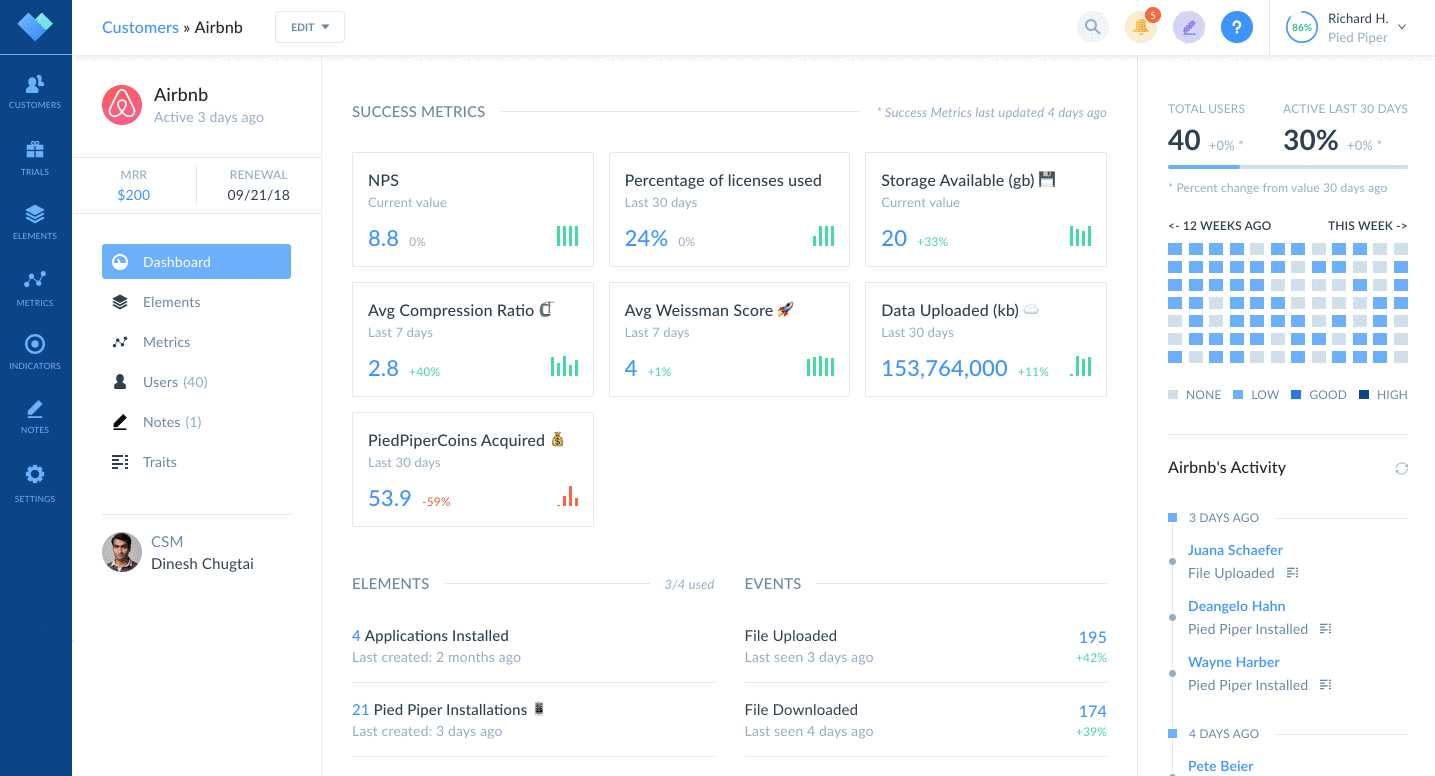Viewport: 1435px width, 776px height.
Task: Click the 30% active users value
Action: 1311,141
